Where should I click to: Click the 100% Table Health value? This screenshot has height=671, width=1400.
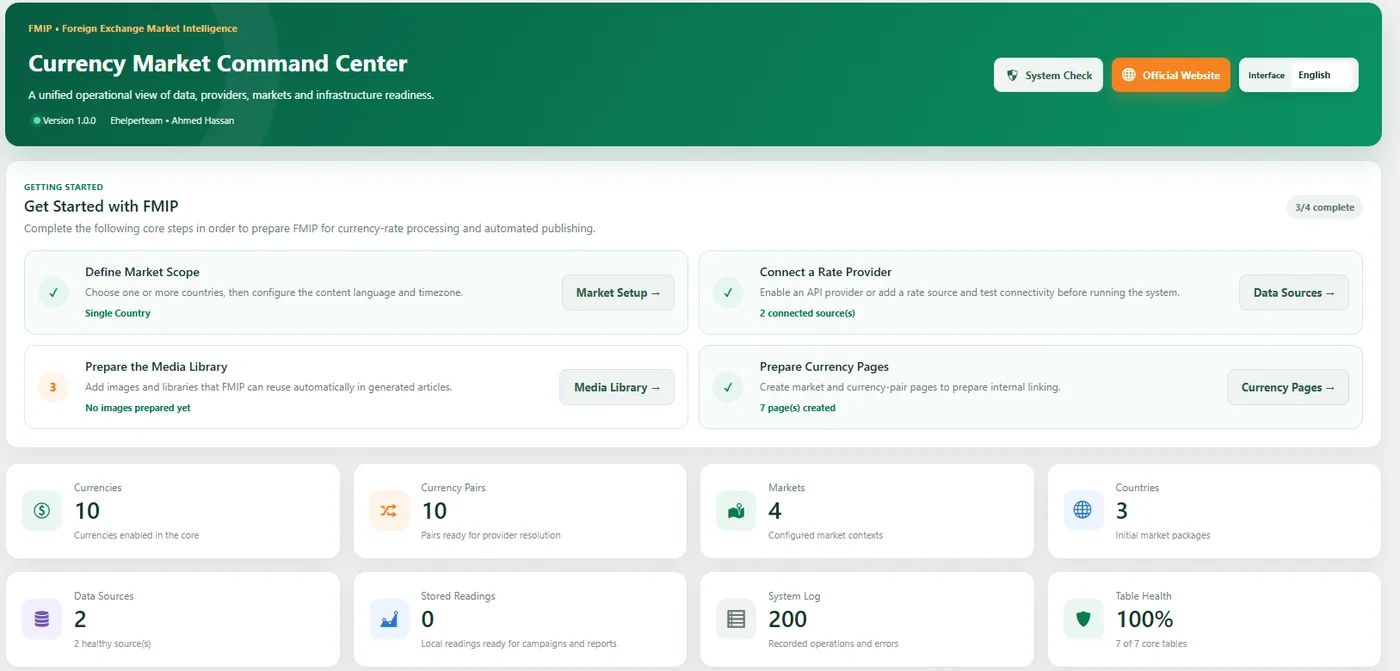tap(1144, 620)
